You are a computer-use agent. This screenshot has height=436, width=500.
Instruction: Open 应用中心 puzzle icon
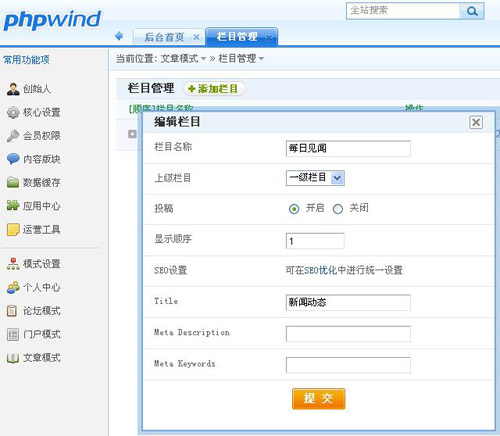[13, 206]
